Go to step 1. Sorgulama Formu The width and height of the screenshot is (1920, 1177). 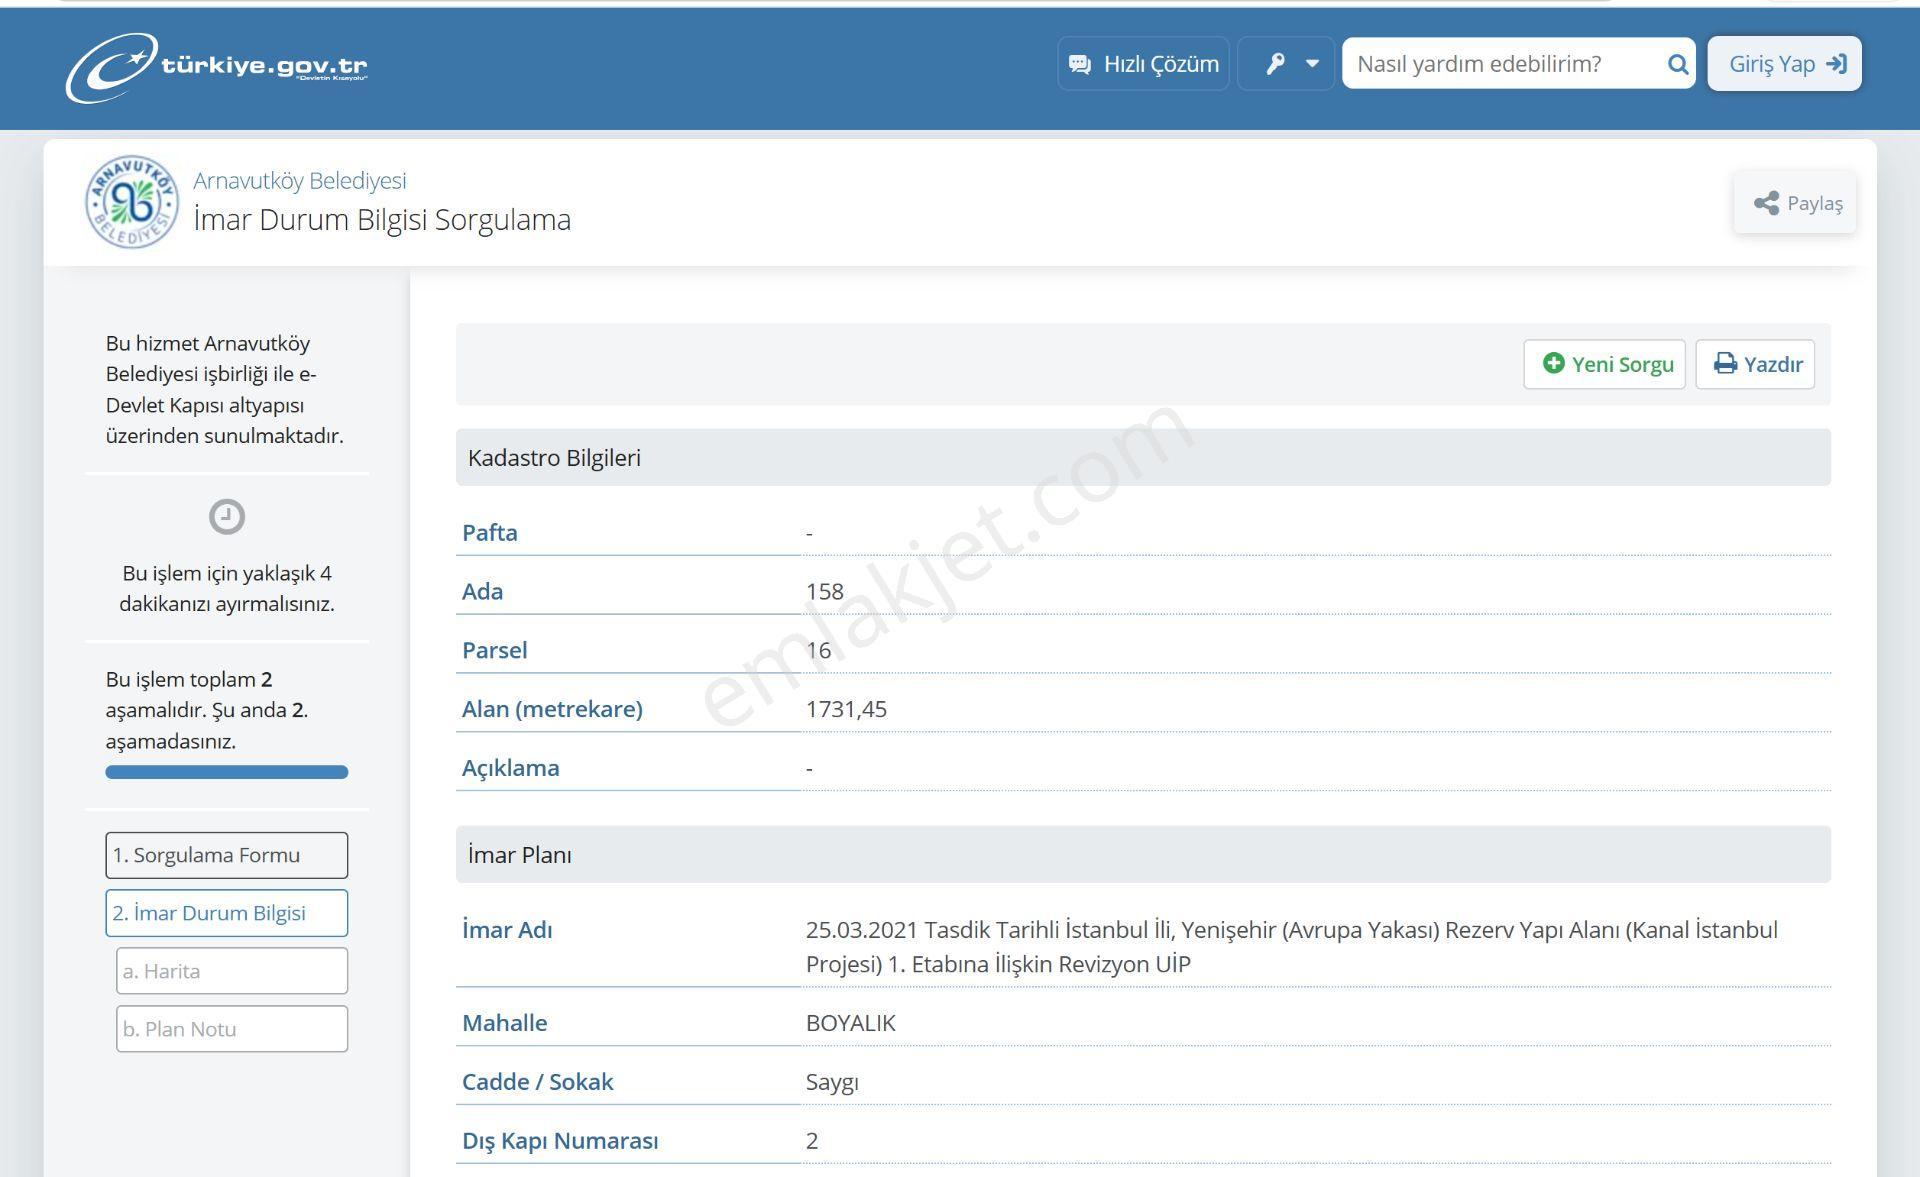(227, 855)
